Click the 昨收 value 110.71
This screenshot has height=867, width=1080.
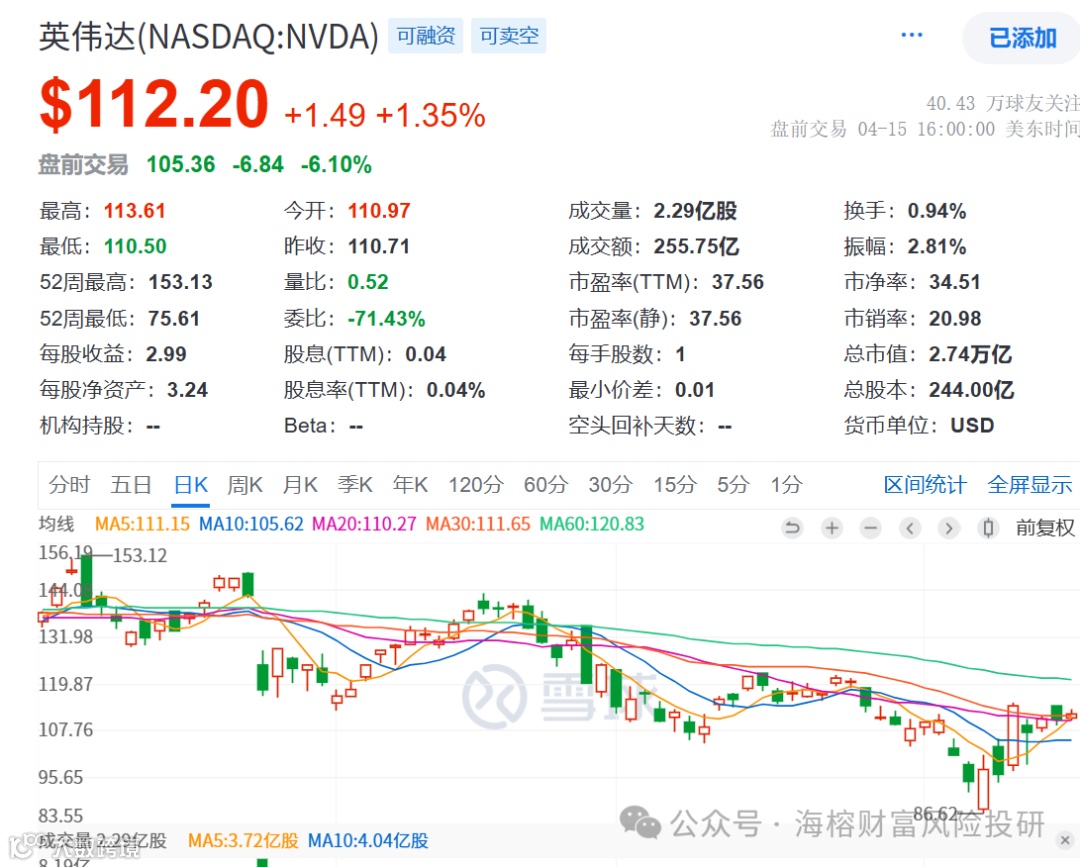[379, 247]
